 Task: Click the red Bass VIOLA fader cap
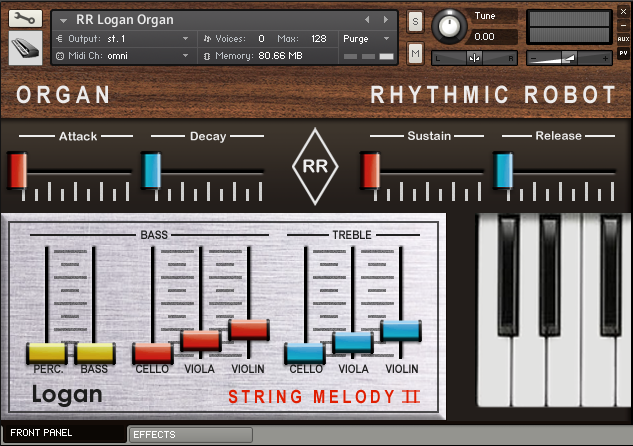coord(201,340)
